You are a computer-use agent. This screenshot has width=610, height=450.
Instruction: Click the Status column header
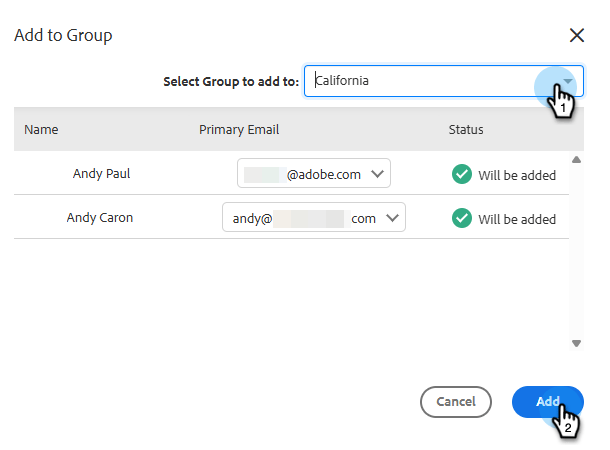466,130
